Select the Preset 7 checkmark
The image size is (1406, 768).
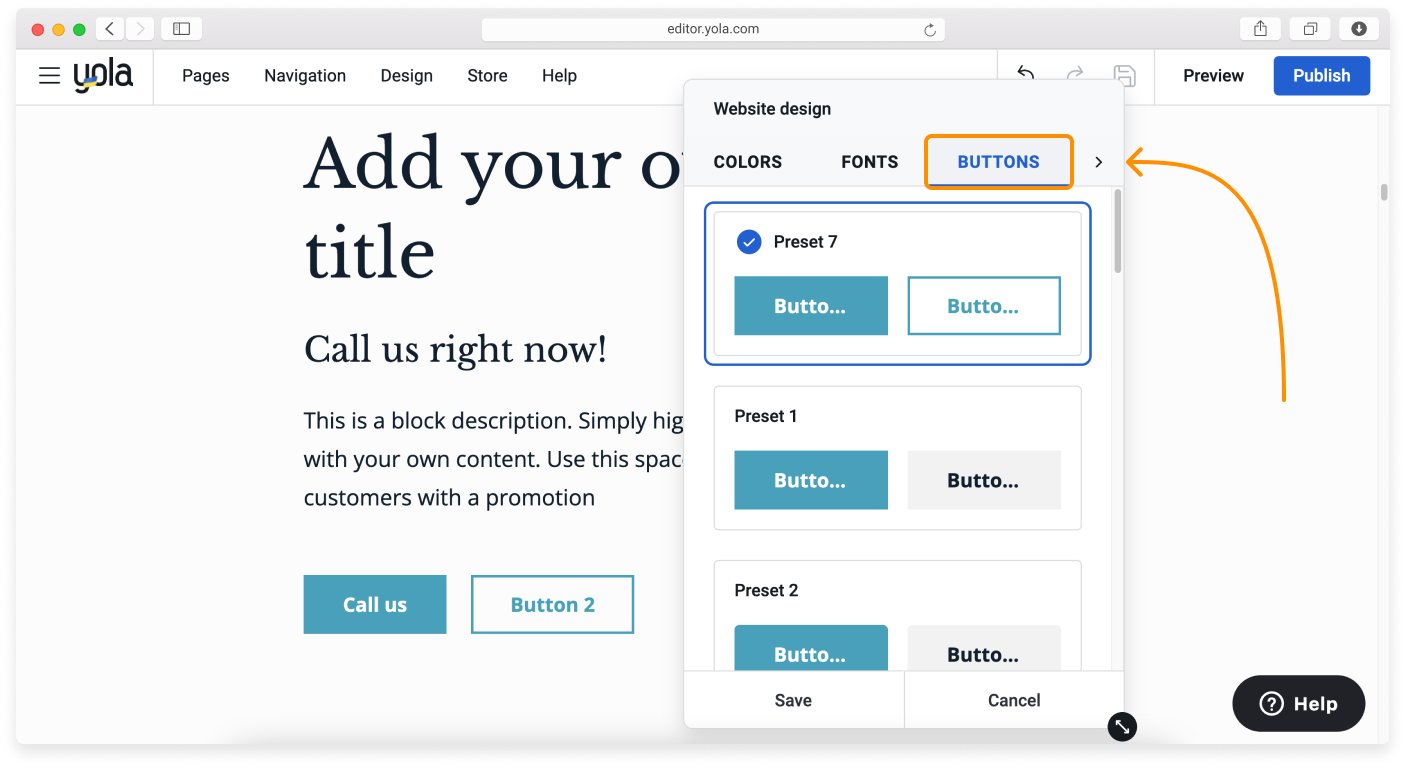748,242
